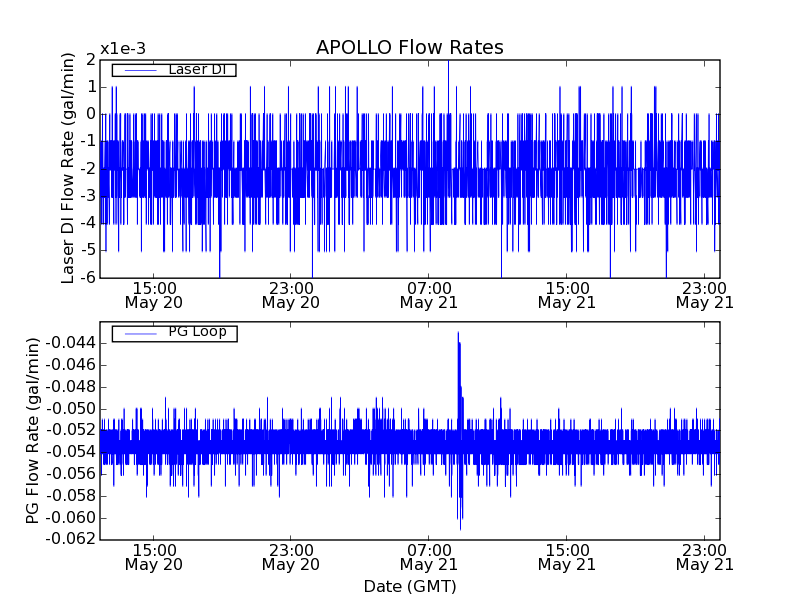
Task: Click the APOLLO Flow Rates chart title
Action: point(409,48)
